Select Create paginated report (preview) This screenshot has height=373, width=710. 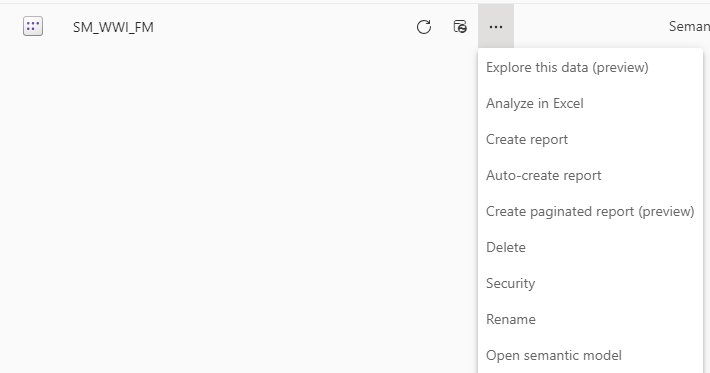pyautogui.click(x=590, y=211)
